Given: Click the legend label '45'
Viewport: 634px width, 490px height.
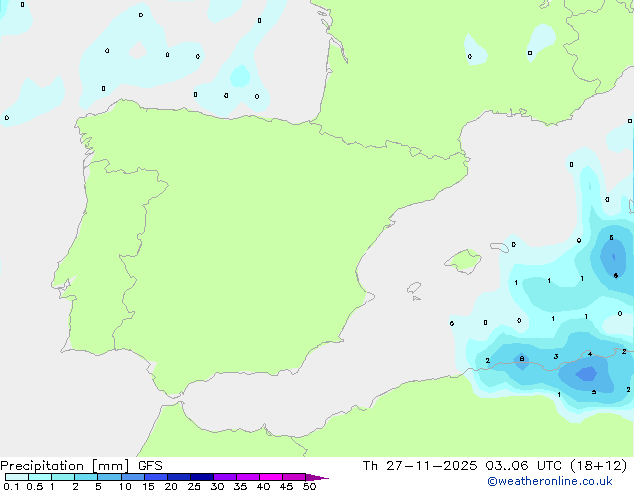Looking at the screenshot, I should pyautogui.click(x=286, y=486).
